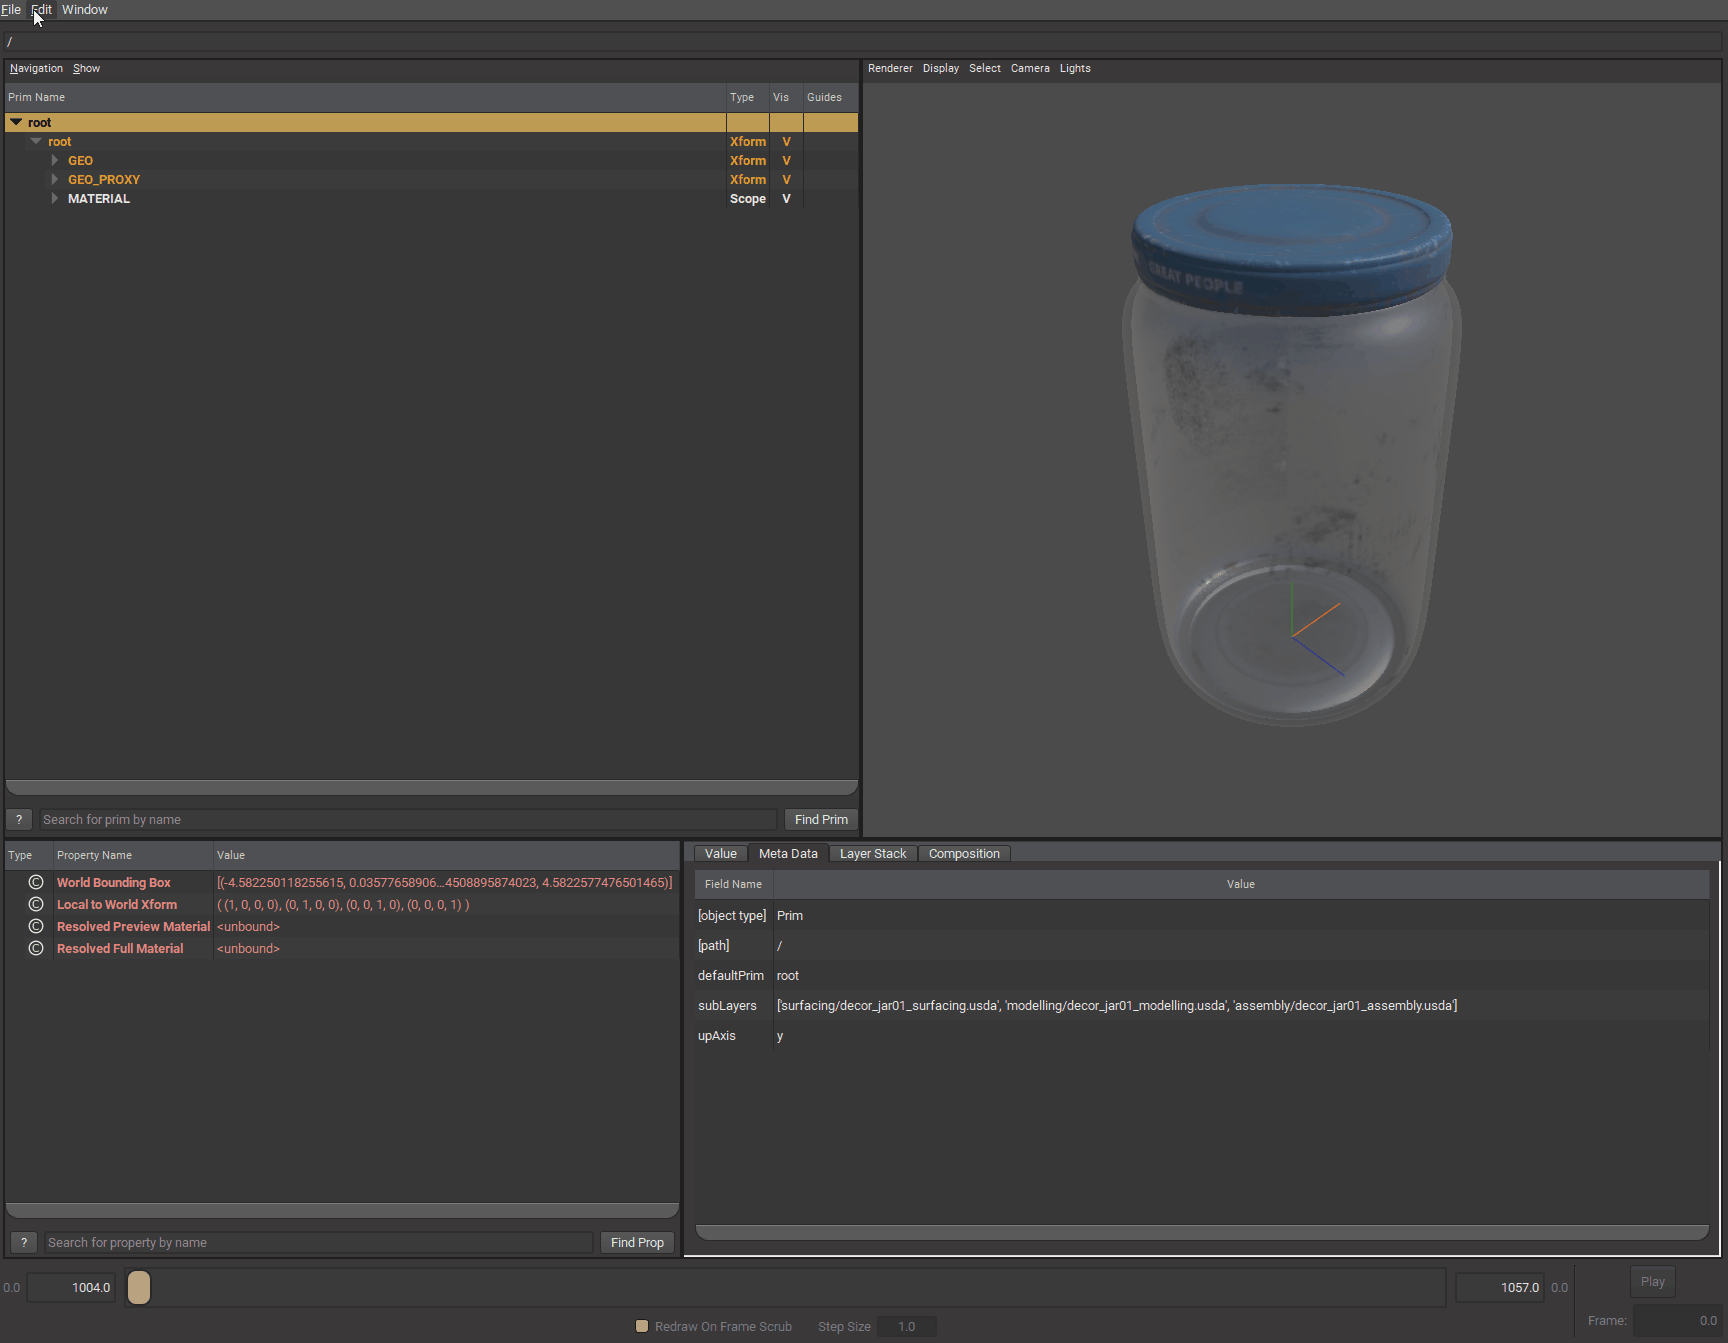Image resolution: width=1728 pixels, height=1343 pixels.
Task: Click the icon beside Resolved Preview Material
Action: (36, 926)
